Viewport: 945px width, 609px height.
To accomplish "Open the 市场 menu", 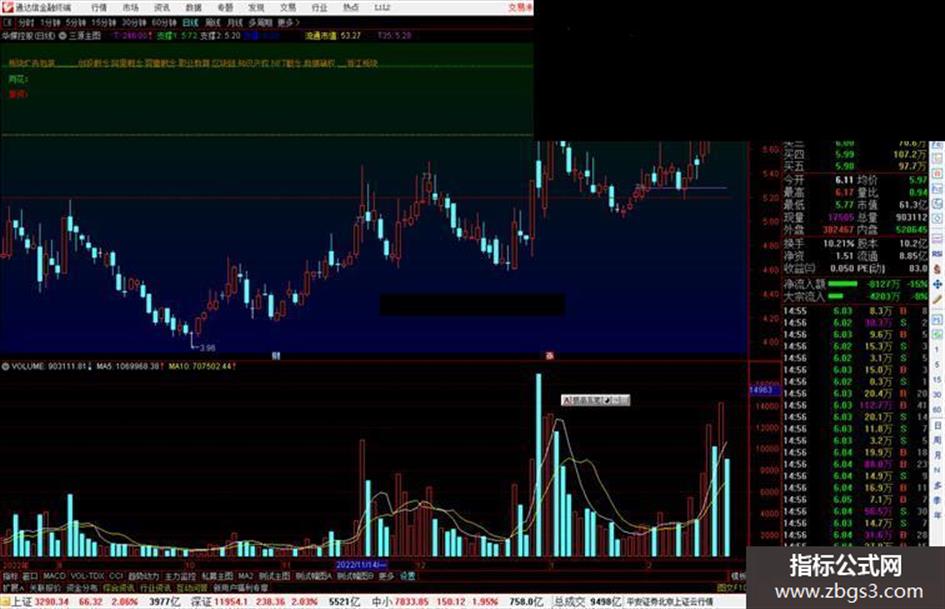I will (130, 7).
